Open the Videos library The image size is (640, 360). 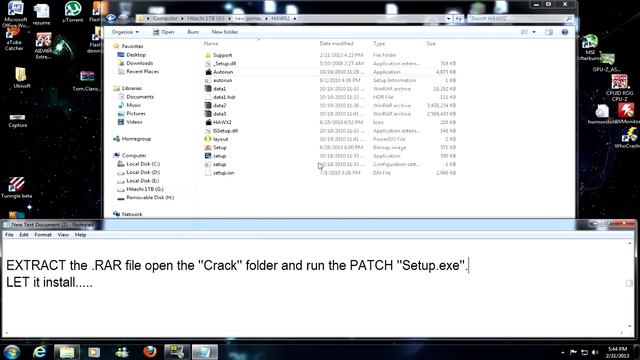click(134, 122)
